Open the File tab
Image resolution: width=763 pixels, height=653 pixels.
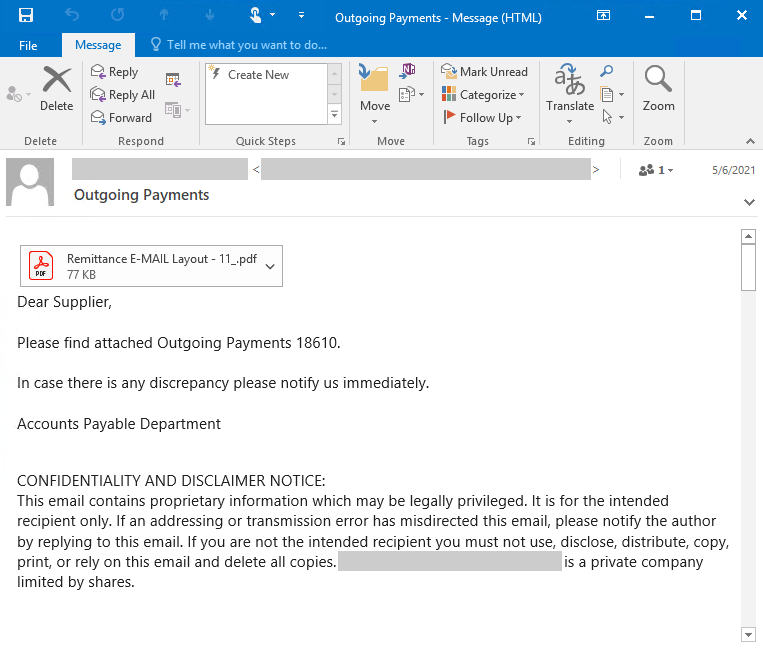click(28, 45)
